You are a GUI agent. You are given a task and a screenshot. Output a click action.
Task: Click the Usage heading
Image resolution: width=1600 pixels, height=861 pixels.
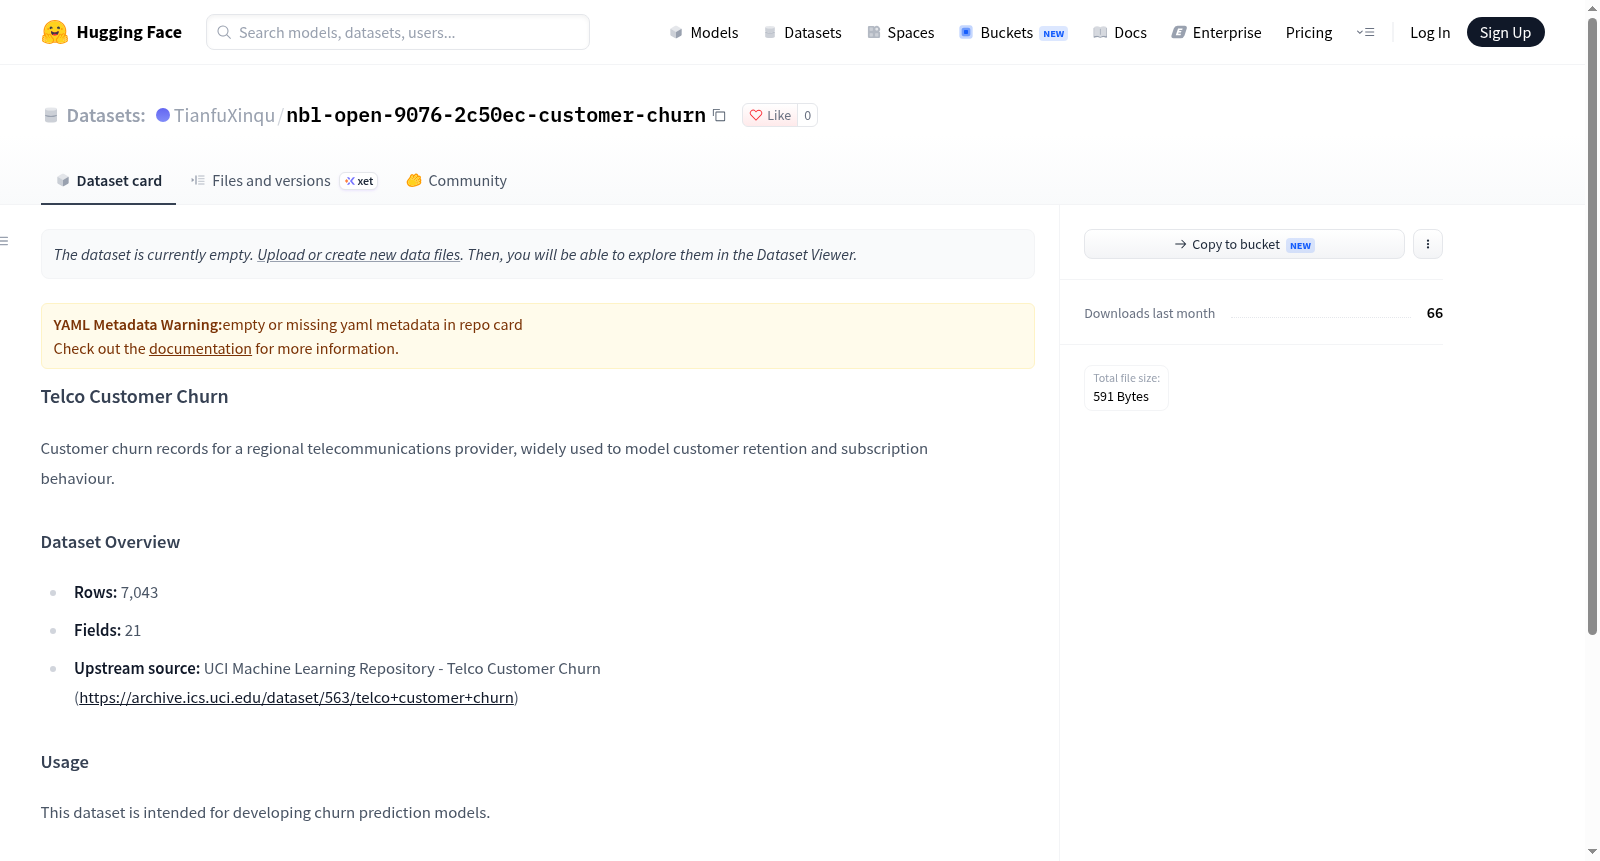(65, 762)
